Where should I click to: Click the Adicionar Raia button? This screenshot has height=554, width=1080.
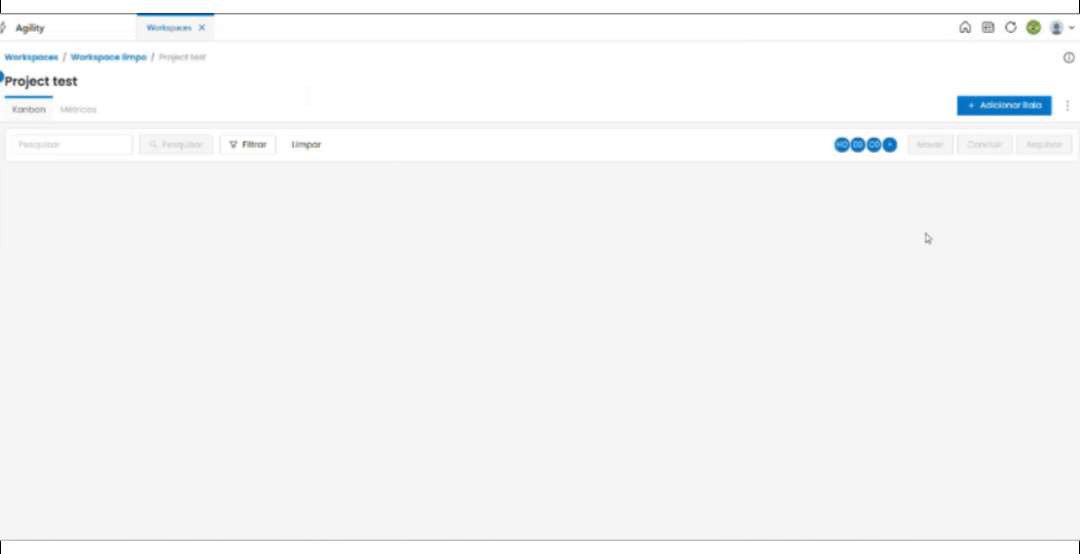(1004, 105)
